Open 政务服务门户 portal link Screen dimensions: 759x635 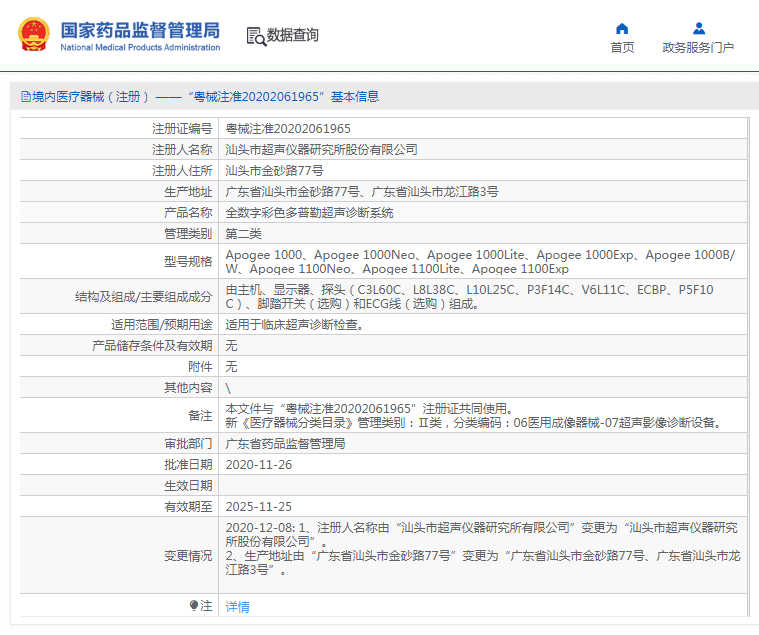click(698, 47)
